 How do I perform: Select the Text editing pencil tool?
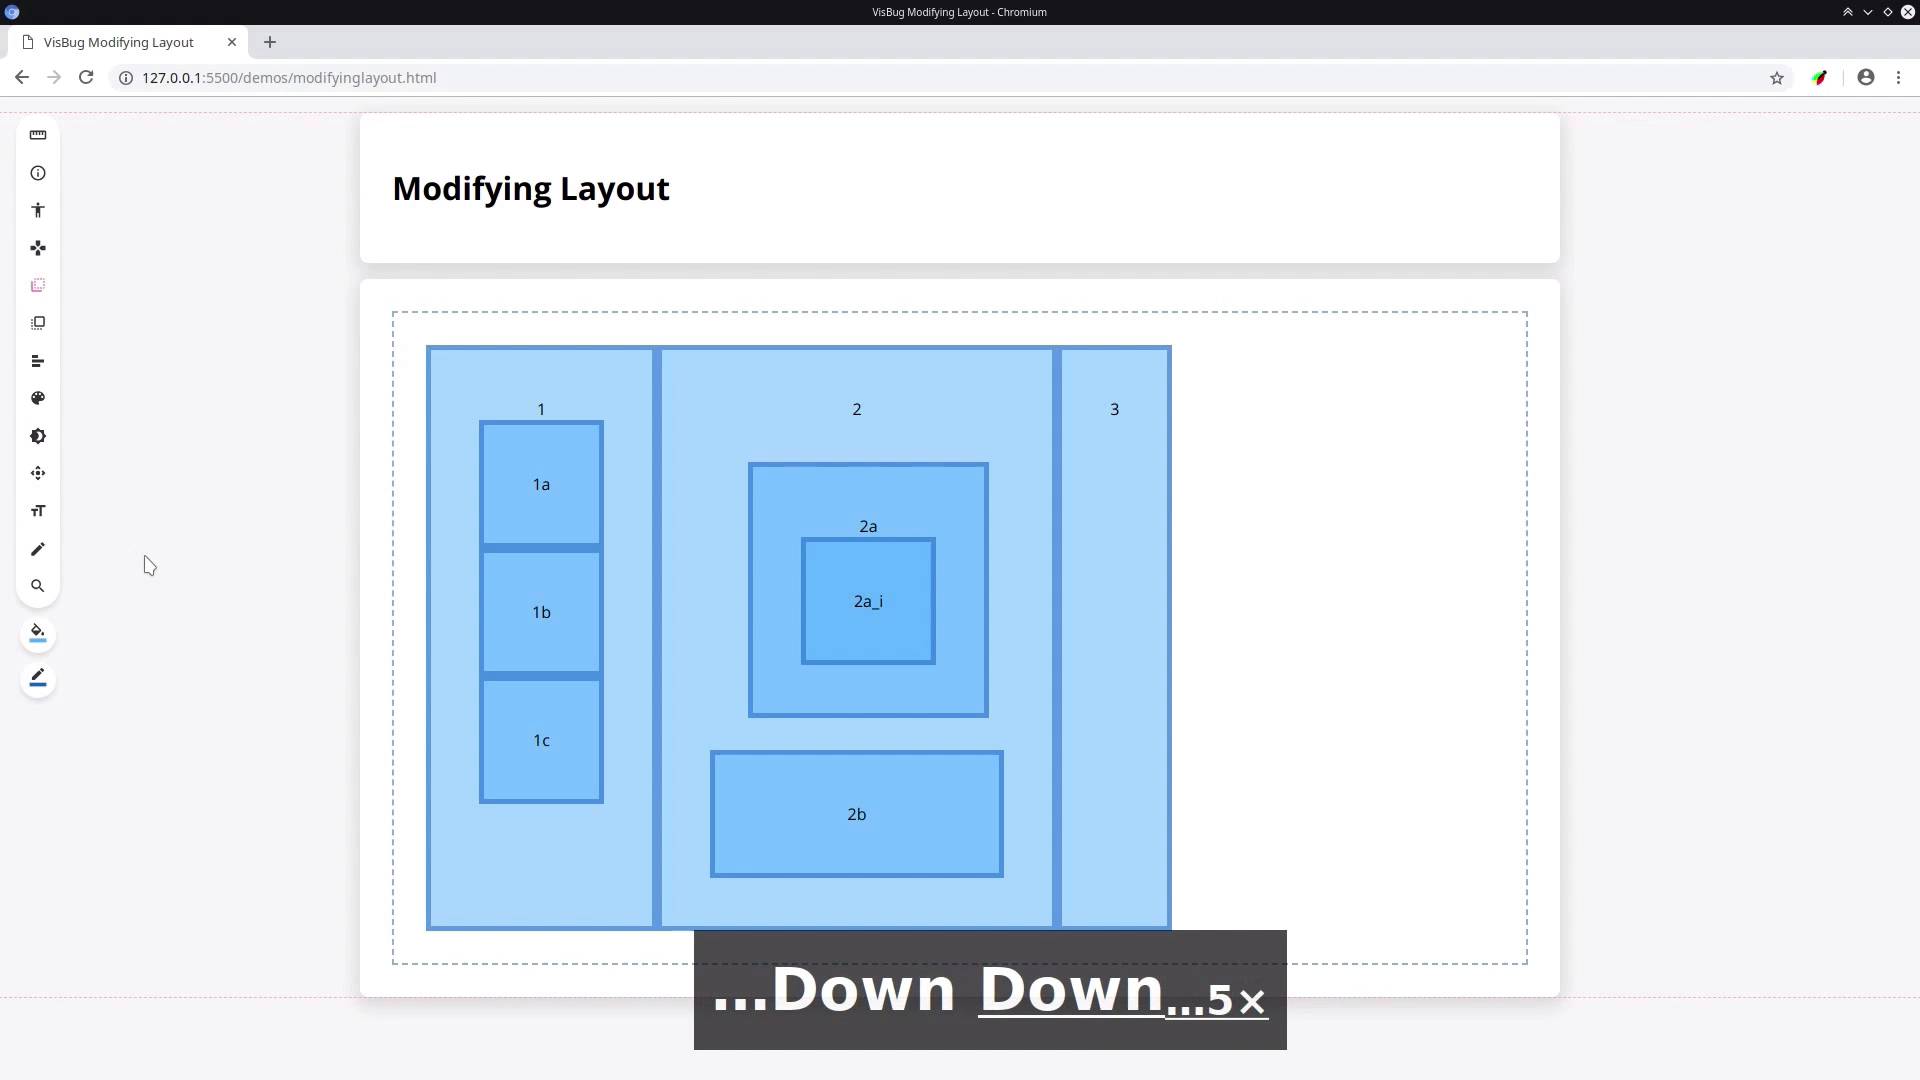(38, 549)
